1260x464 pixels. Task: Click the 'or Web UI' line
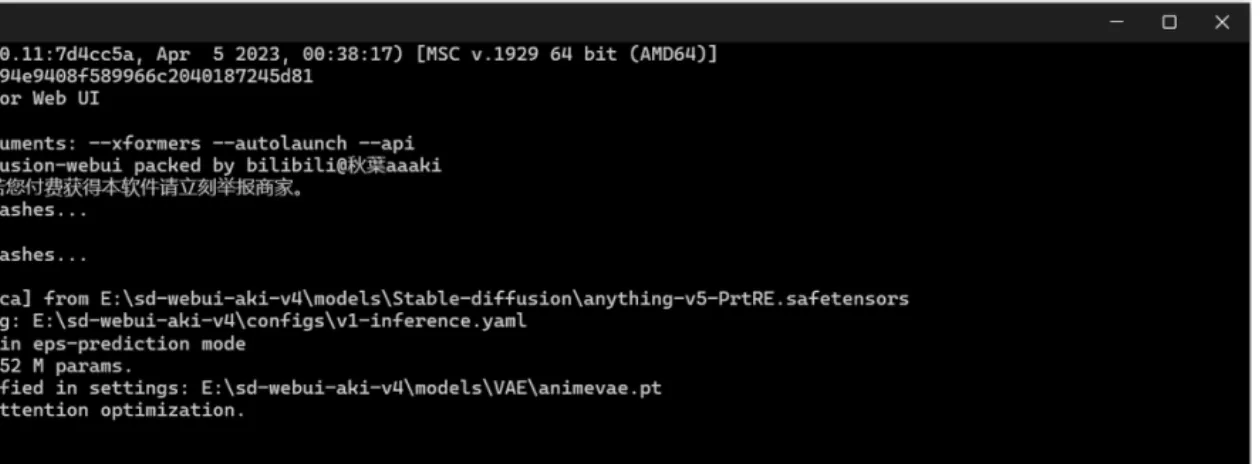(50, 98)
